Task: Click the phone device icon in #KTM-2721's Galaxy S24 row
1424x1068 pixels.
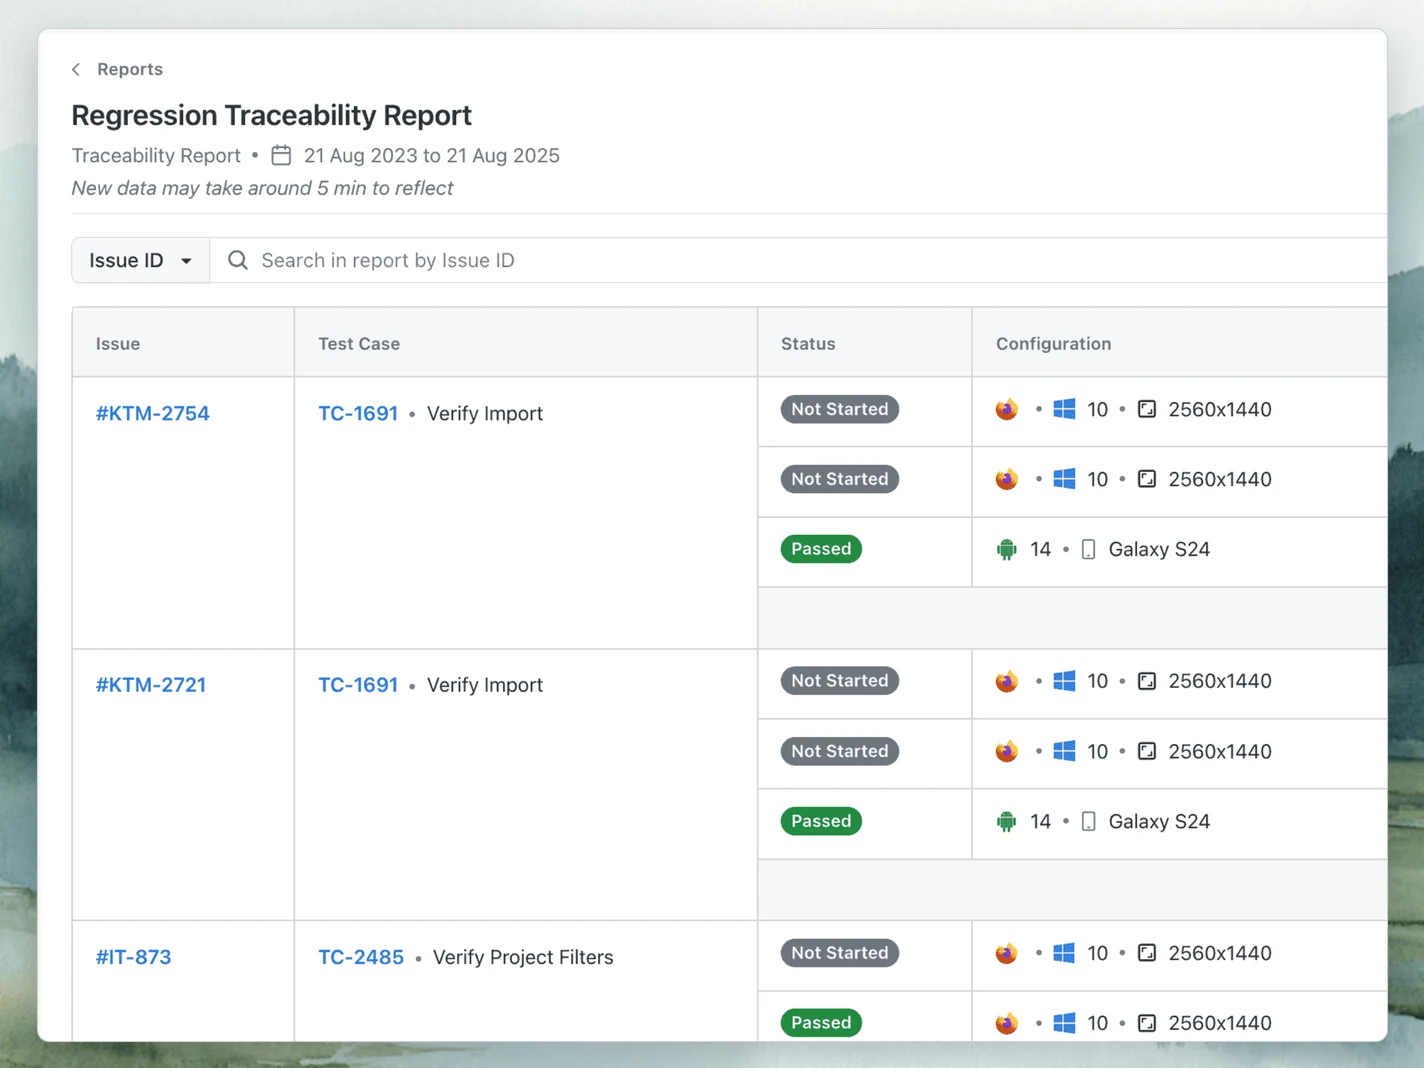Action: (x=1089, y=821)
